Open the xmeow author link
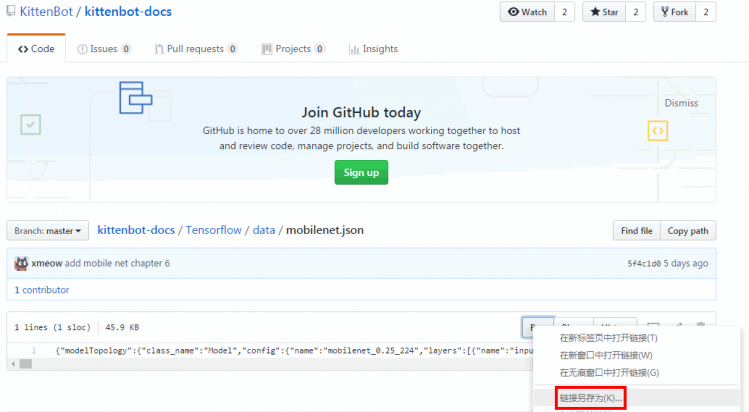The width and height of the screenshot is (749, 412). click(x=47, y=263)
